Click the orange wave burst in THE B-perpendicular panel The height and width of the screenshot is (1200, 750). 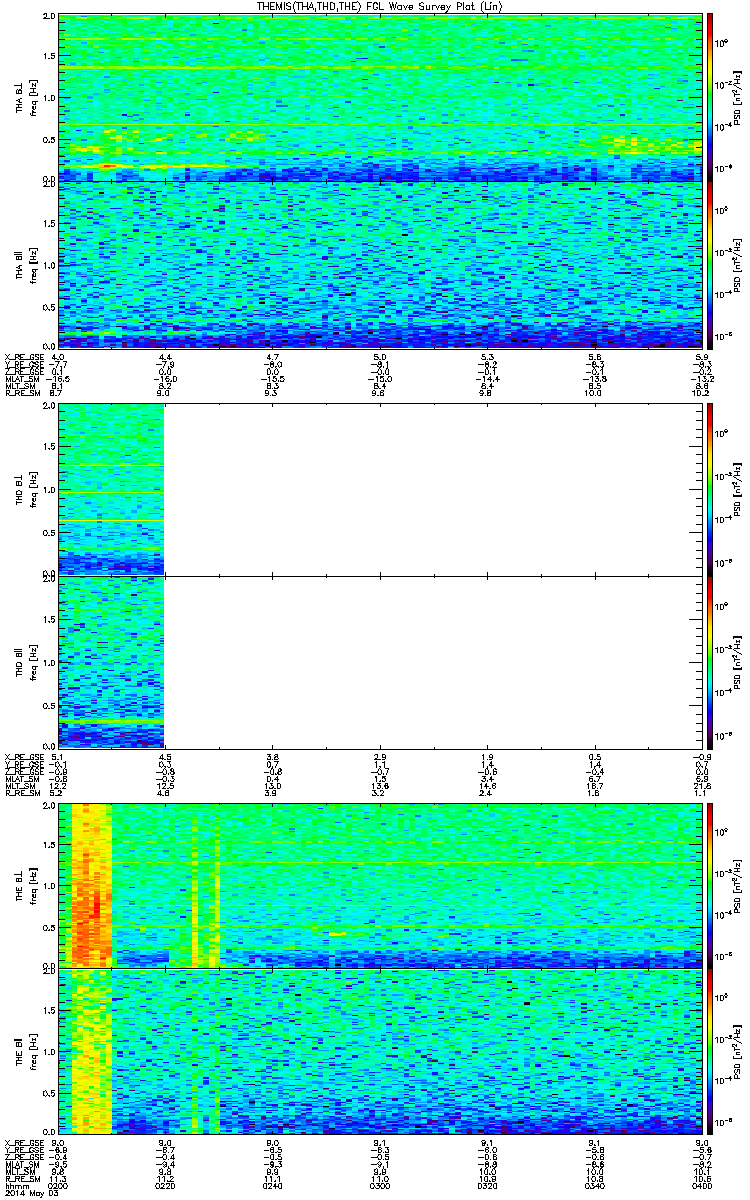coord(90,885)
